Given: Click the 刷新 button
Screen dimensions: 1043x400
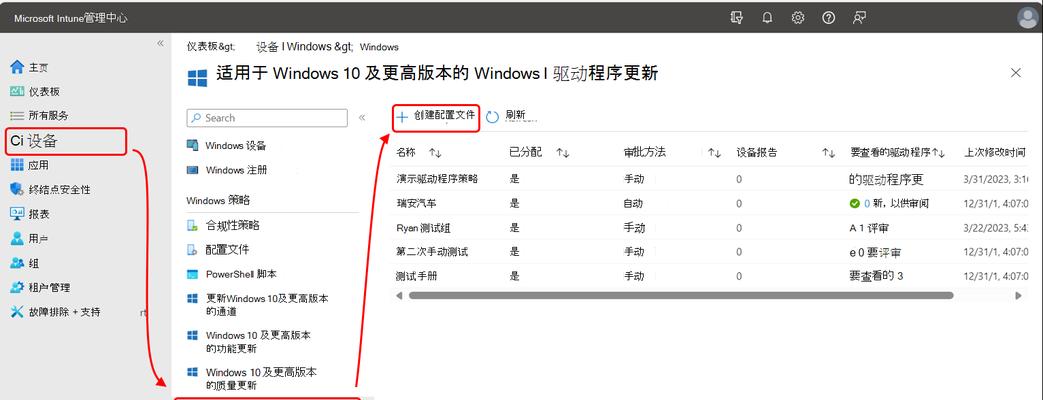Looking at the screenshot, I should point(506,116).
